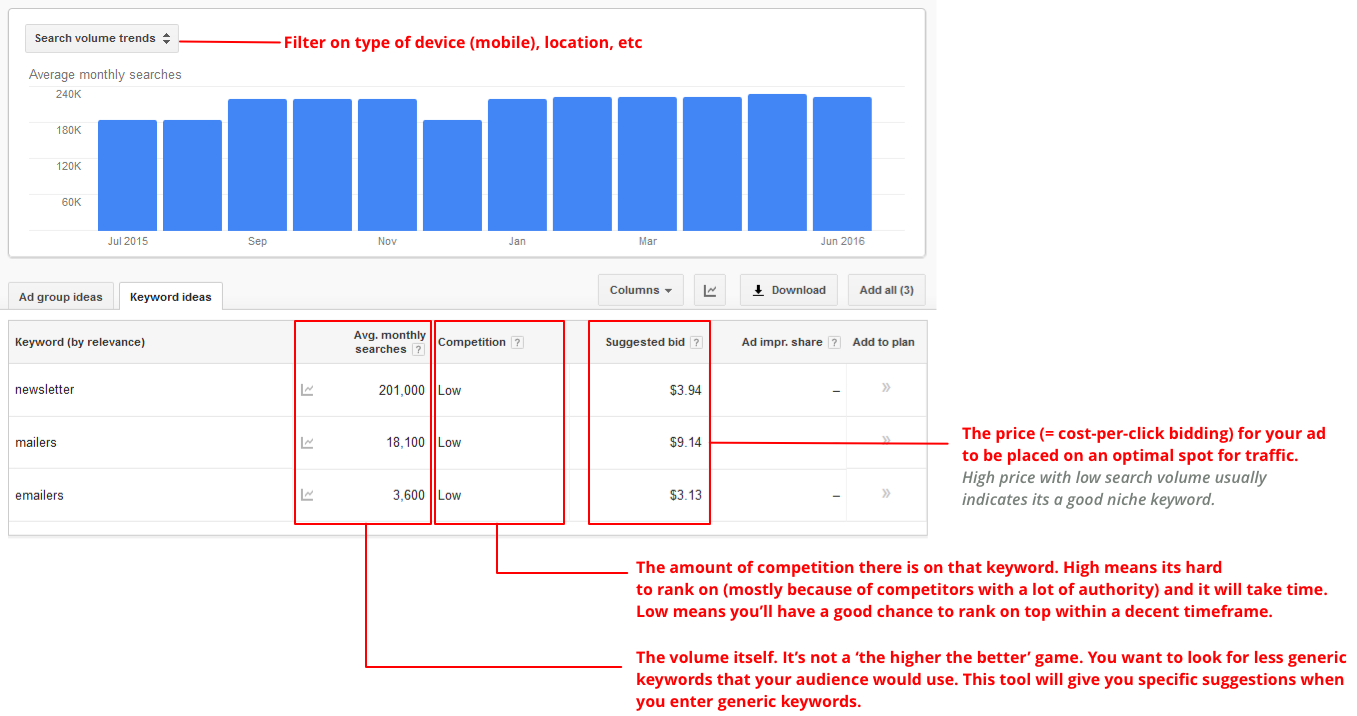This screenshot has height=716, width=1357.
Task: Open help icon next to Suggested bid
Action: coord(696,342)
